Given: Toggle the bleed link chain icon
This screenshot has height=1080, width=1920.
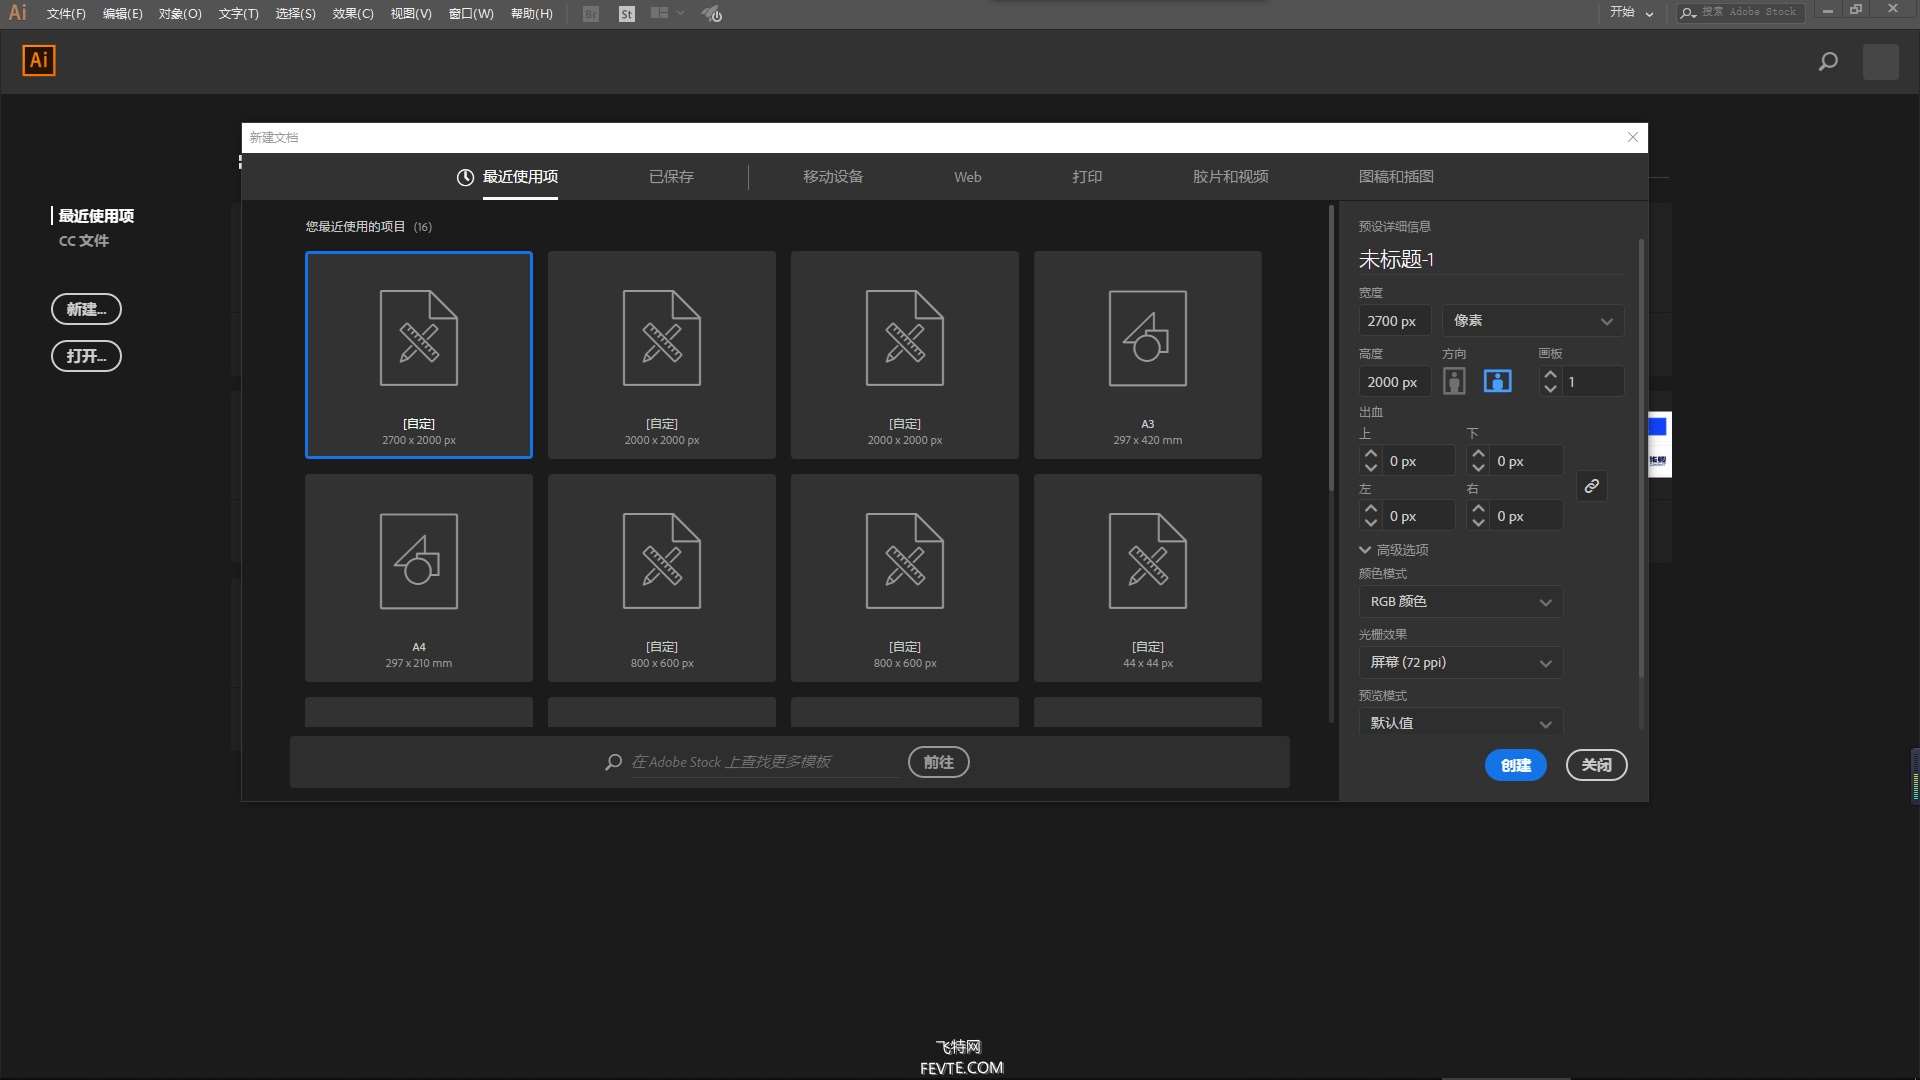Looking at the screenshot, I should click(1592, 486).
